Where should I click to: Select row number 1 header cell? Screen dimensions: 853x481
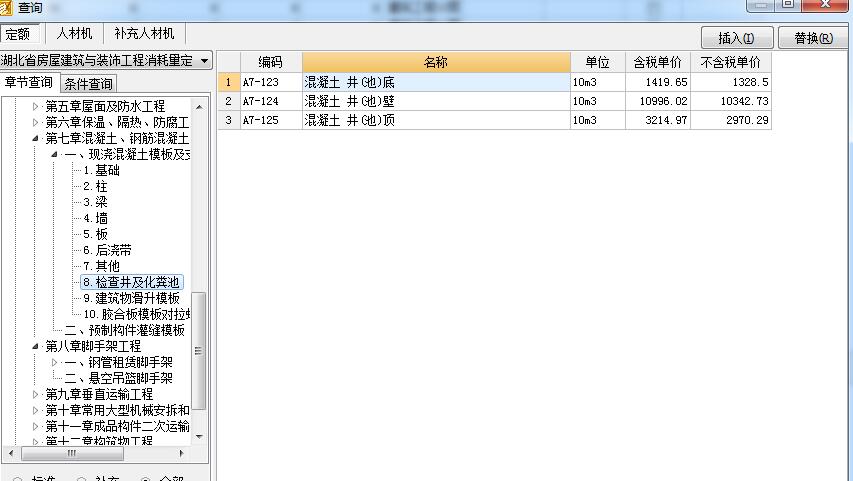point(228,82)
